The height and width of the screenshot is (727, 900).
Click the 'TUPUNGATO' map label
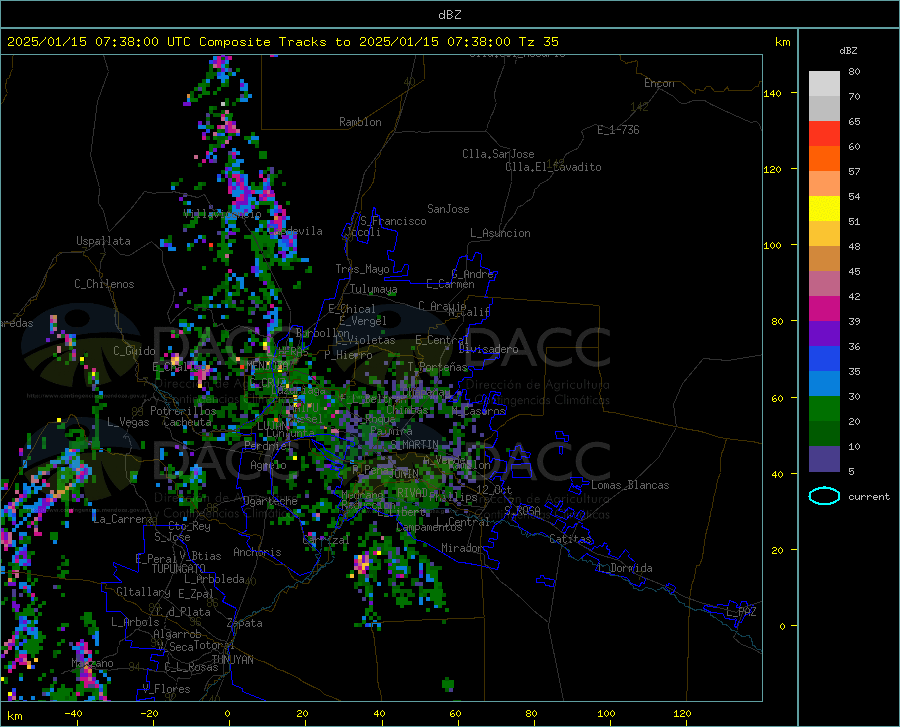(179, 569)
